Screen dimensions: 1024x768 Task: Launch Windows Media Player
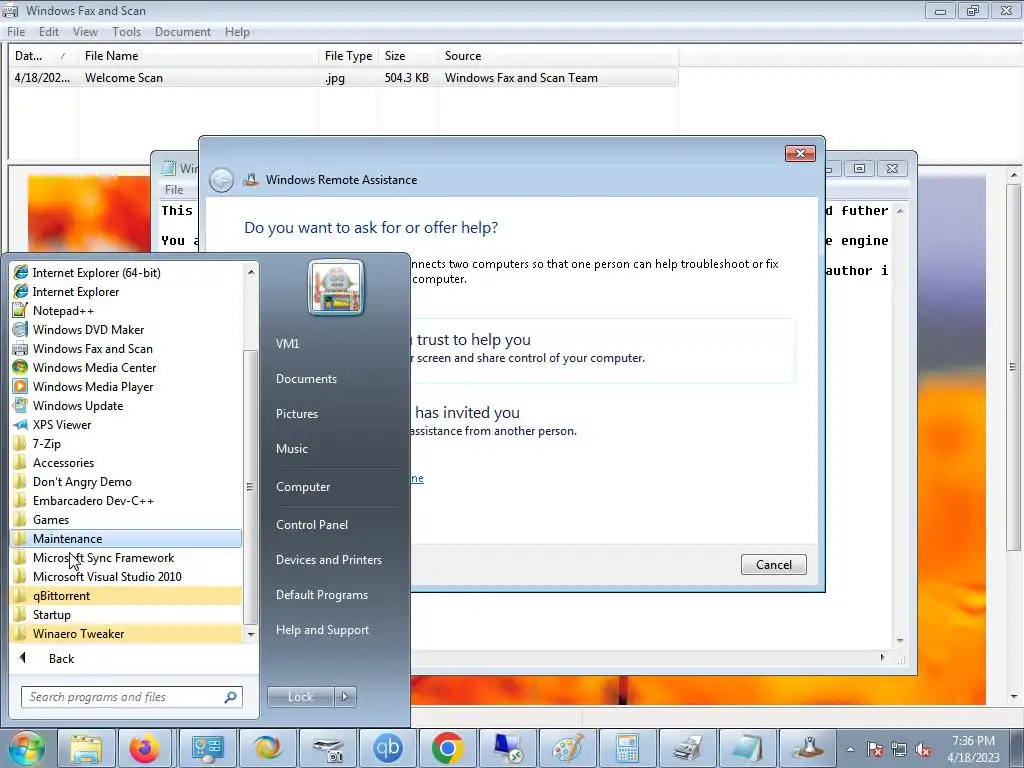point(126,387)
